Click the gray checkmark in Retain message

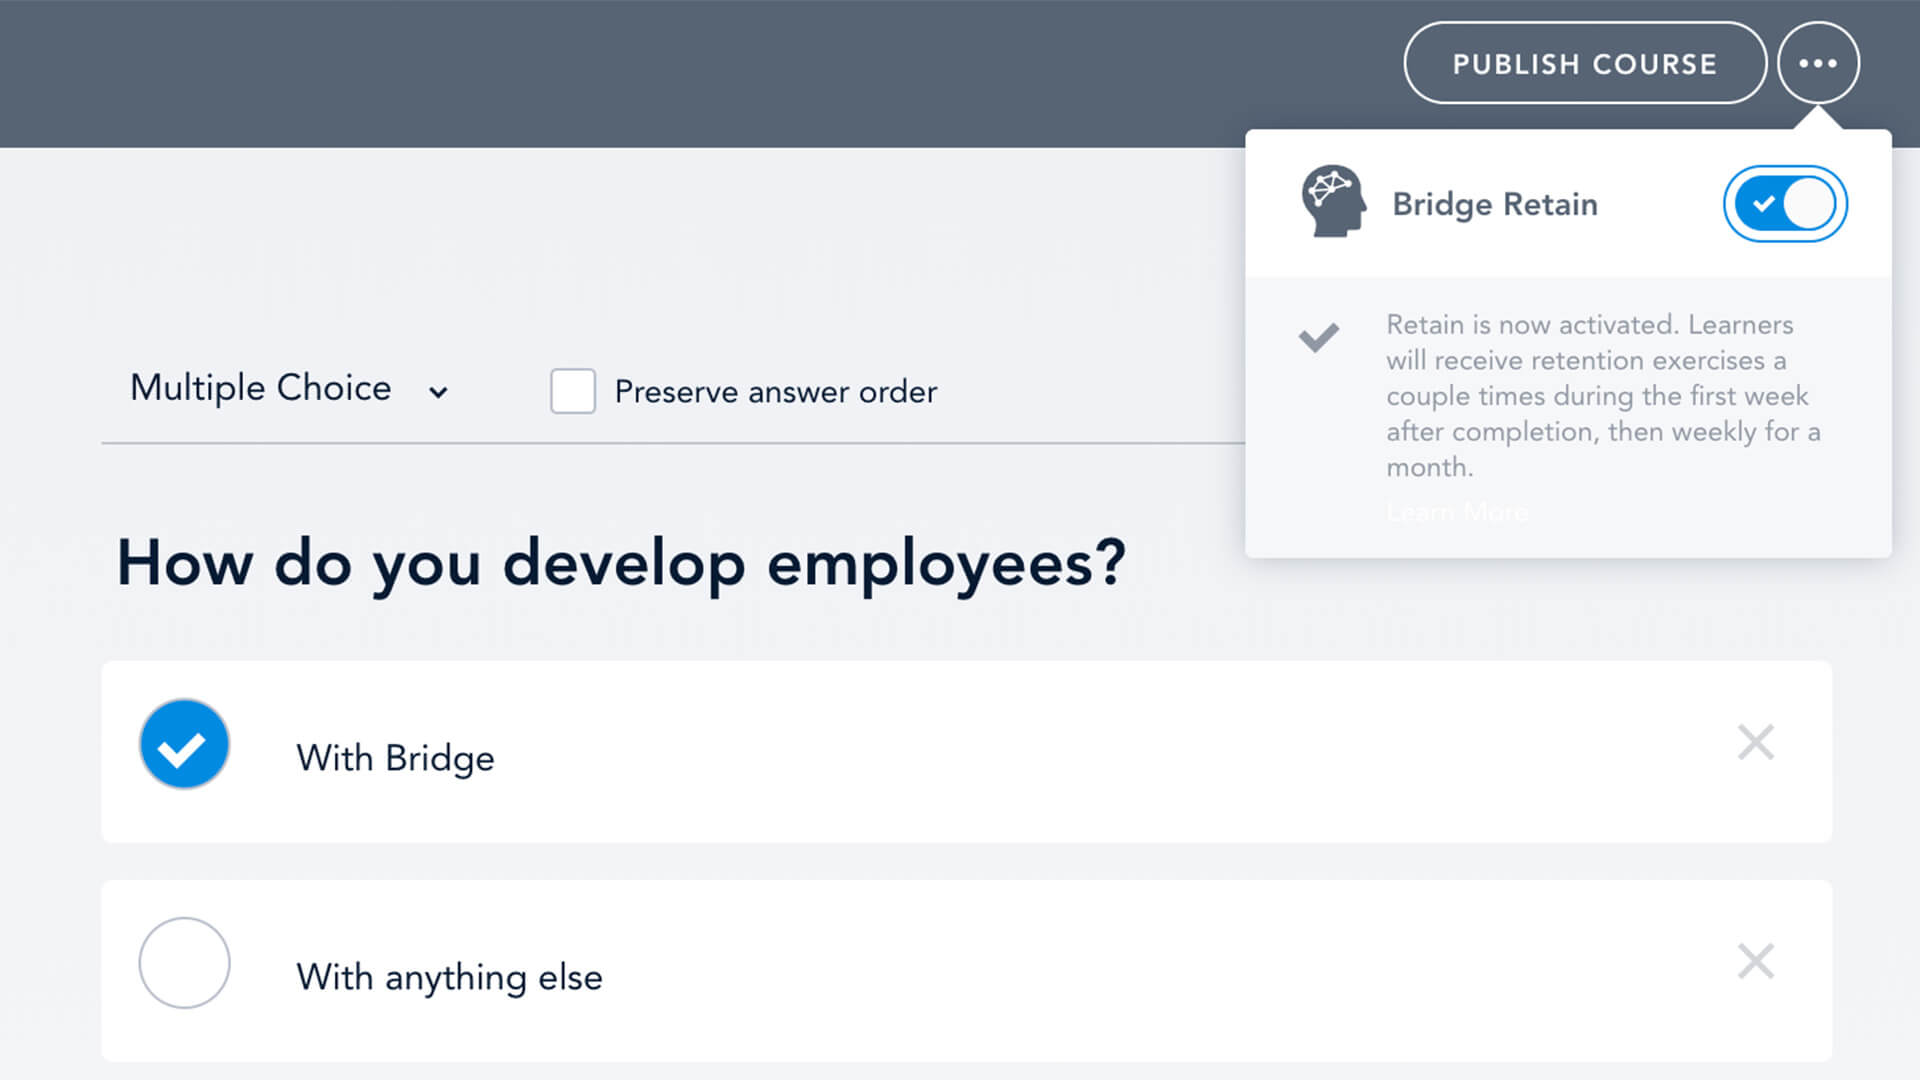[x=1318, y=337]
